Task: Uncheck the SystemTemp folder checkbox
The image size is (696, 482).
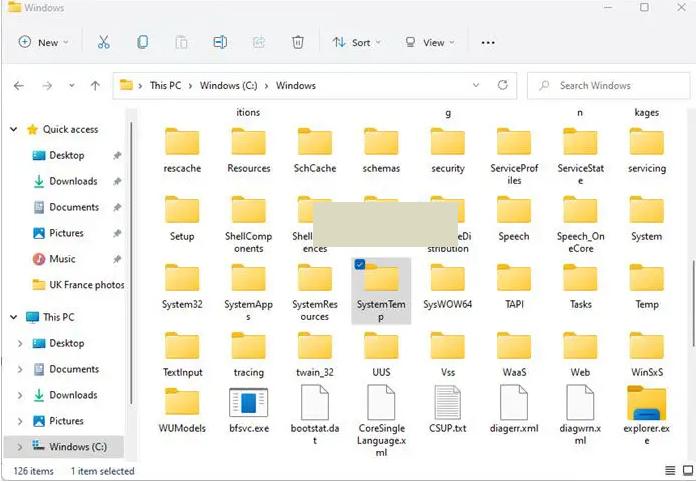Action: point(360,265)
